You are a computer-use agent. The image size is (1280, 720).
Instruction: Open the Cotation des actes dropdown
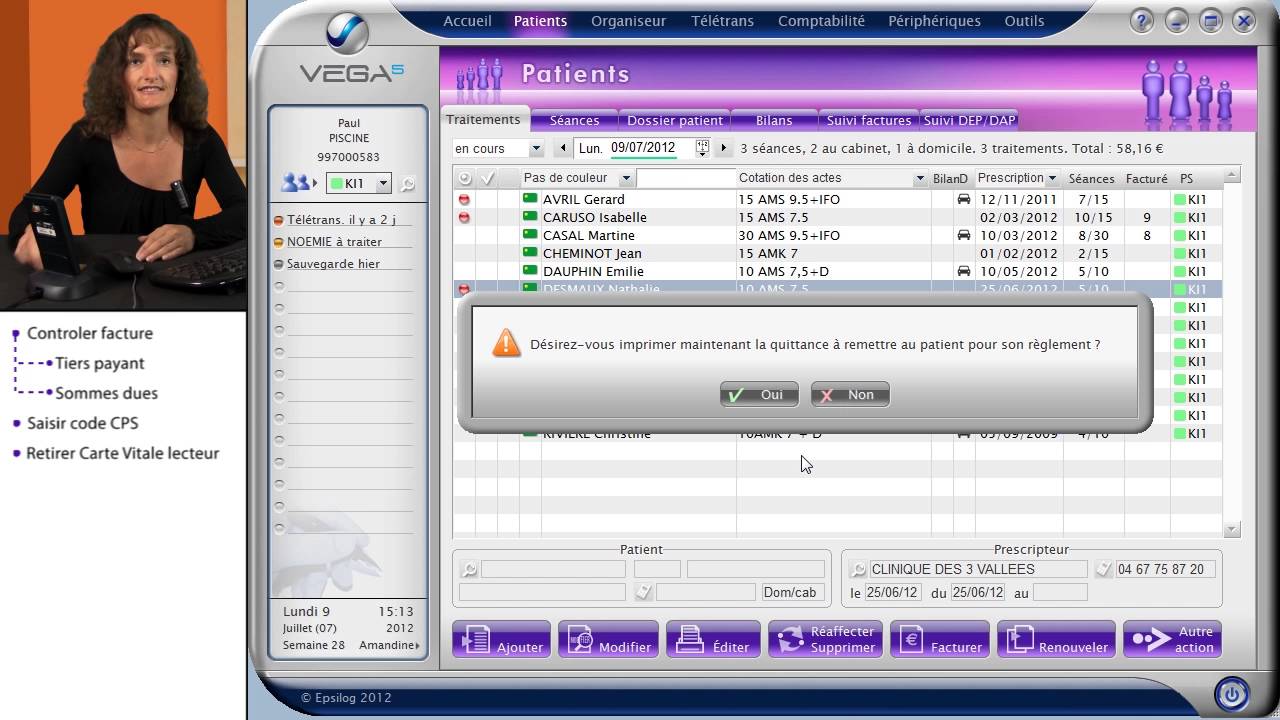(x=920, y=178)
